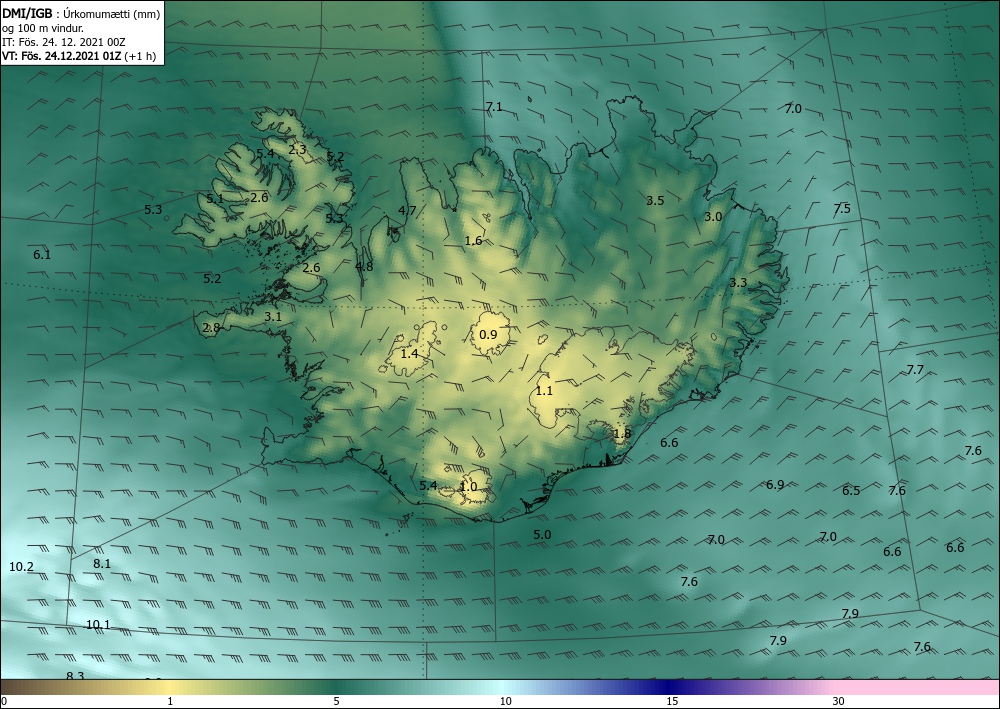Screen dimensions: 1000x709
Task: Click the 6.9 value southeast of Iceland
Action: click(775, 485)
